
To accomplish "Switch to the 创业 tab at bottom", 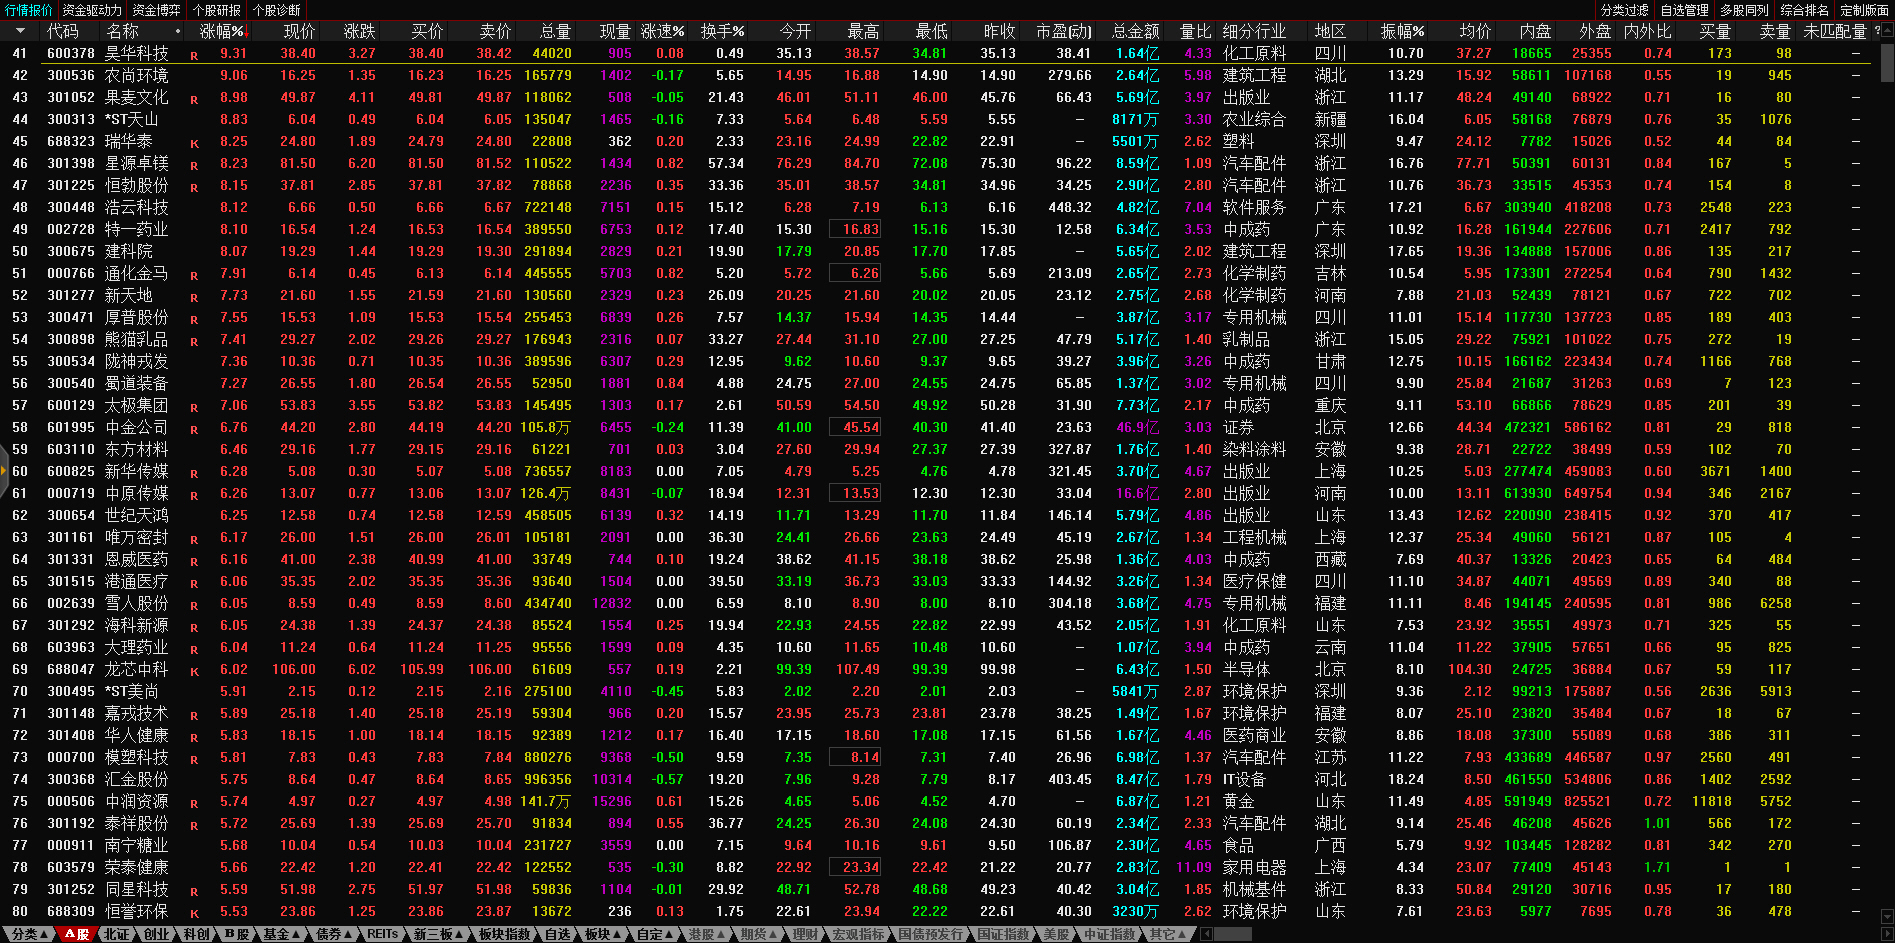I will click(157, 934).
